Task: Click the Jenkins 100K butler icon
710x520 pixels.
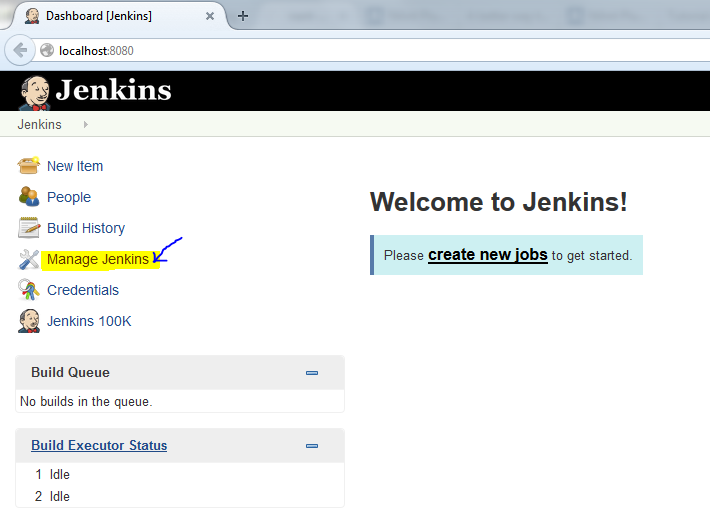Action: 29,321
